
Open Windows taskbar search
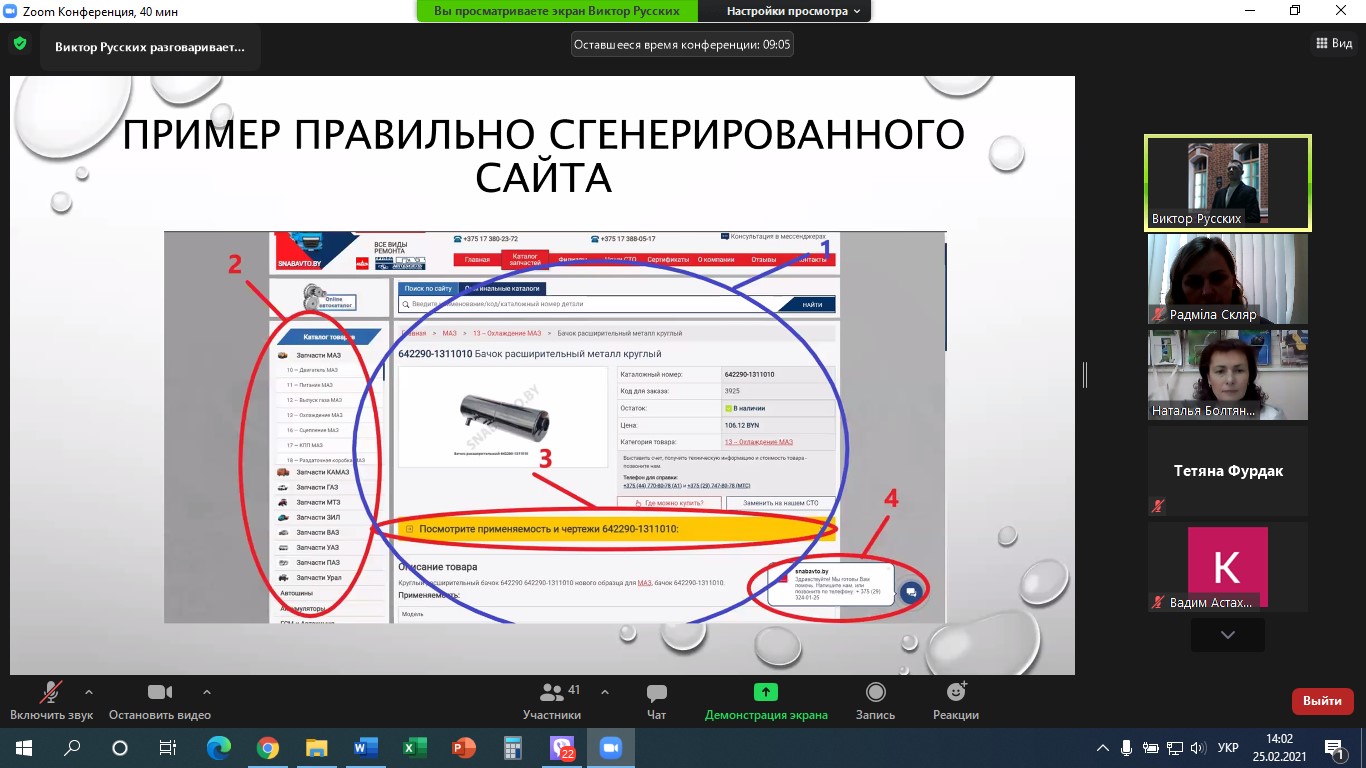[x=72, y=747]
